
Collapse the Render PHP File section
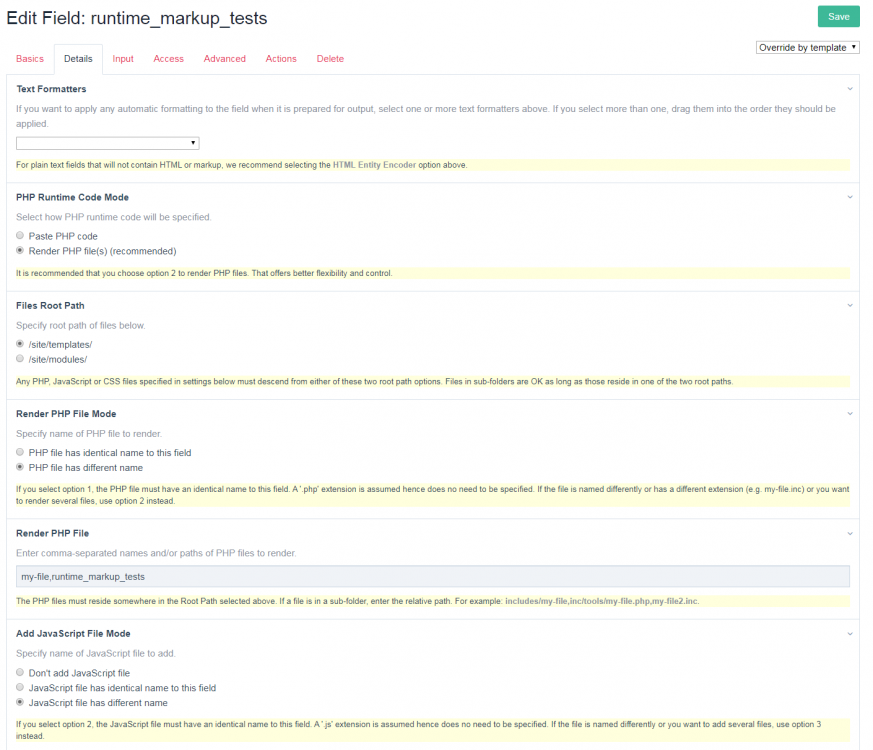coord(849,533)
